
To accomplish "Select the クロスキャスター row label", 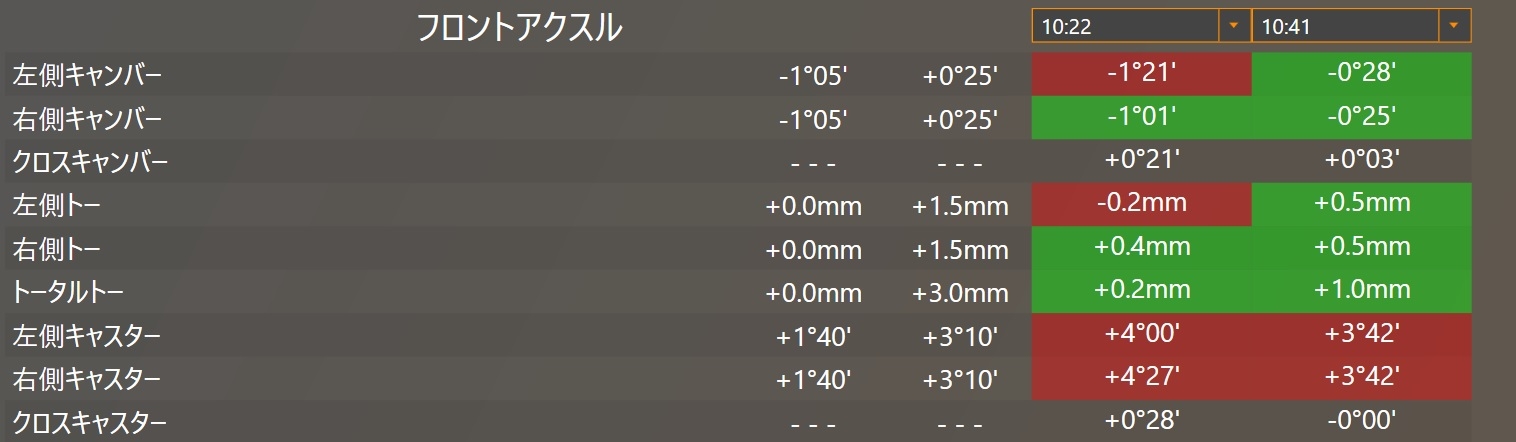I will (x=90, y=423).
